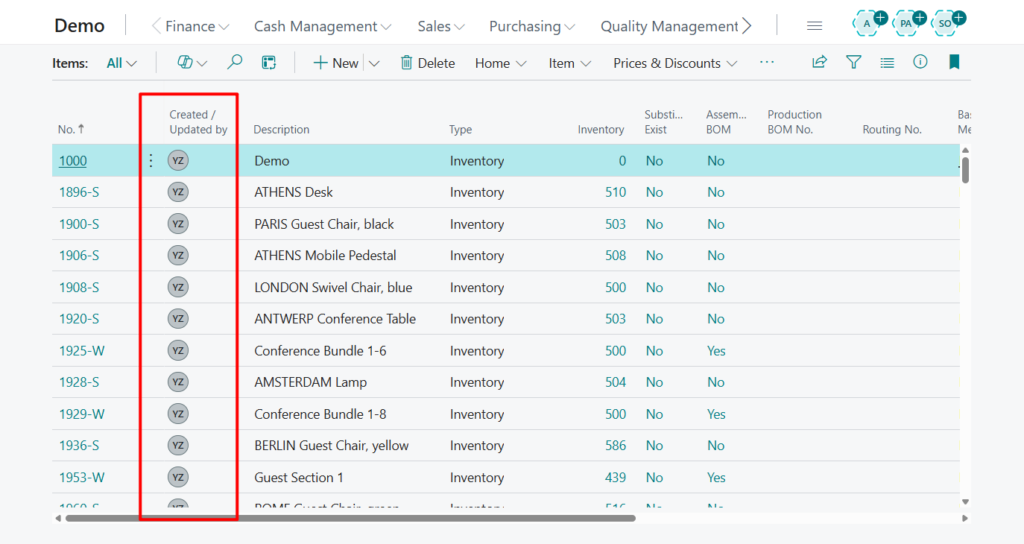
Task: Expand the arrow next to New
Action: click(375, 63)
